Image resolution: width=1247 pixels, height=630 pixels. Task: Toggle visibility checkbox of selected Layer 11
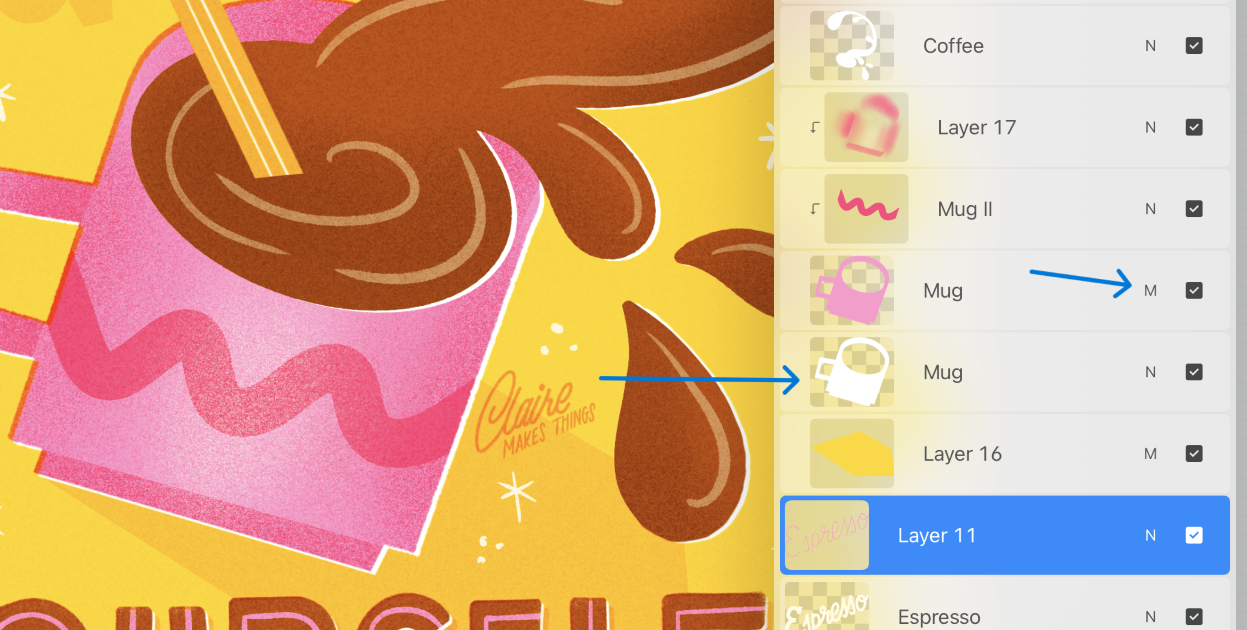click(x=1194, y=536)
